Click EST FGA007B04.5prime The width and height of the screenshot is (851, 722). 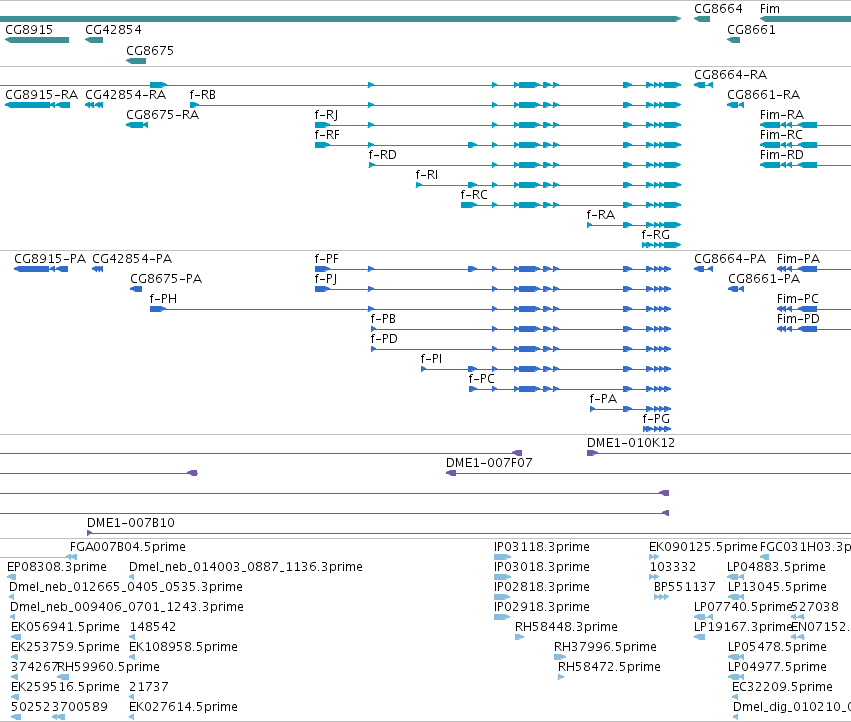[128, 547]
